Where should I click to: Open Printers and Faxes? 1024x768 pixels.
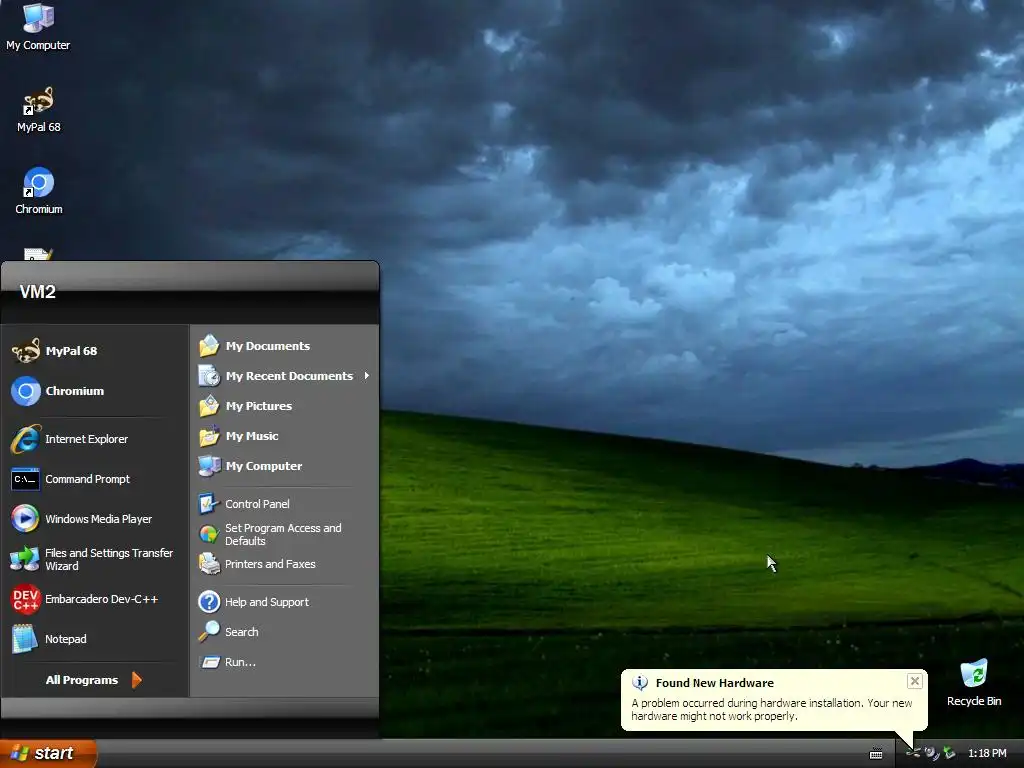point(285,564)
